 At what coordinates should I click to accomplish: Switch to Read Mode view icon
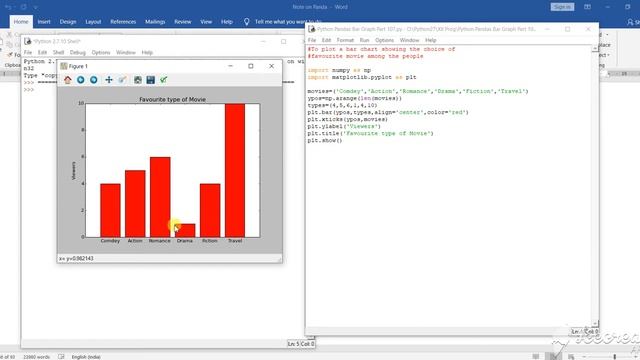(x=536, y=357)
